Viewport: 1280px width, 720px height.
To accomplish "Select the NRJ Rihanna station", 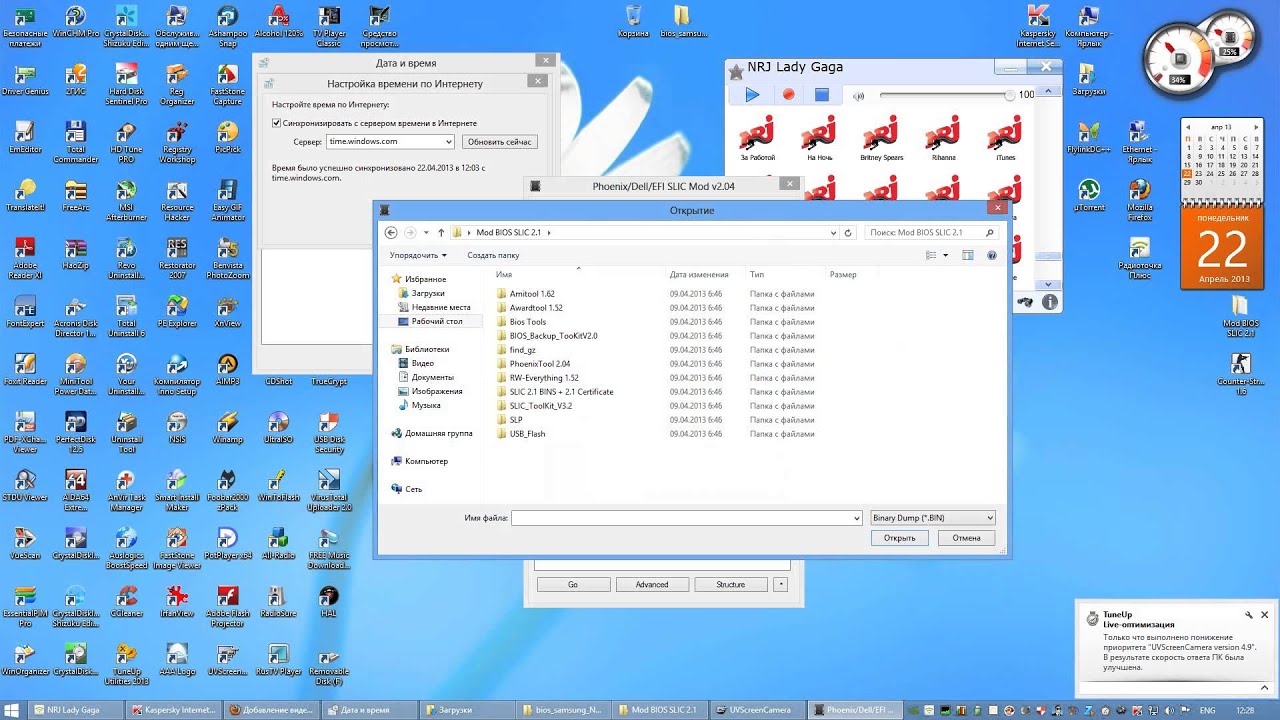I will (943, 138).
